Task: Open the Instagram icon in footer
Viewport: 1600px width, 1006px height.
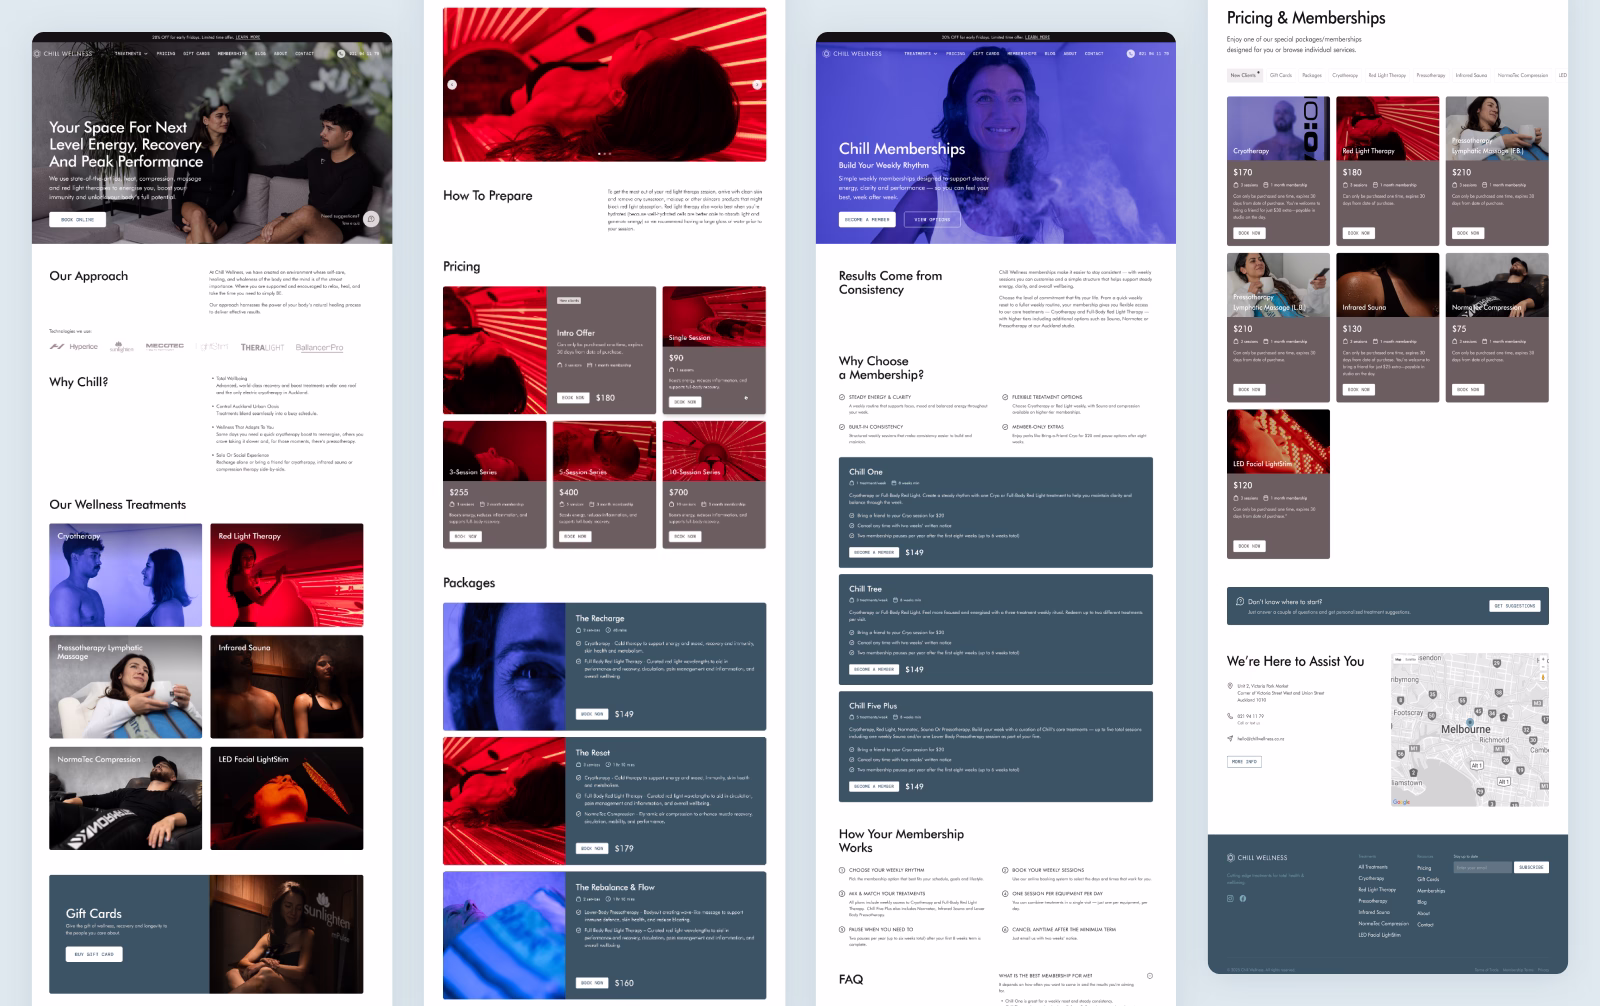Action: 1231,898
